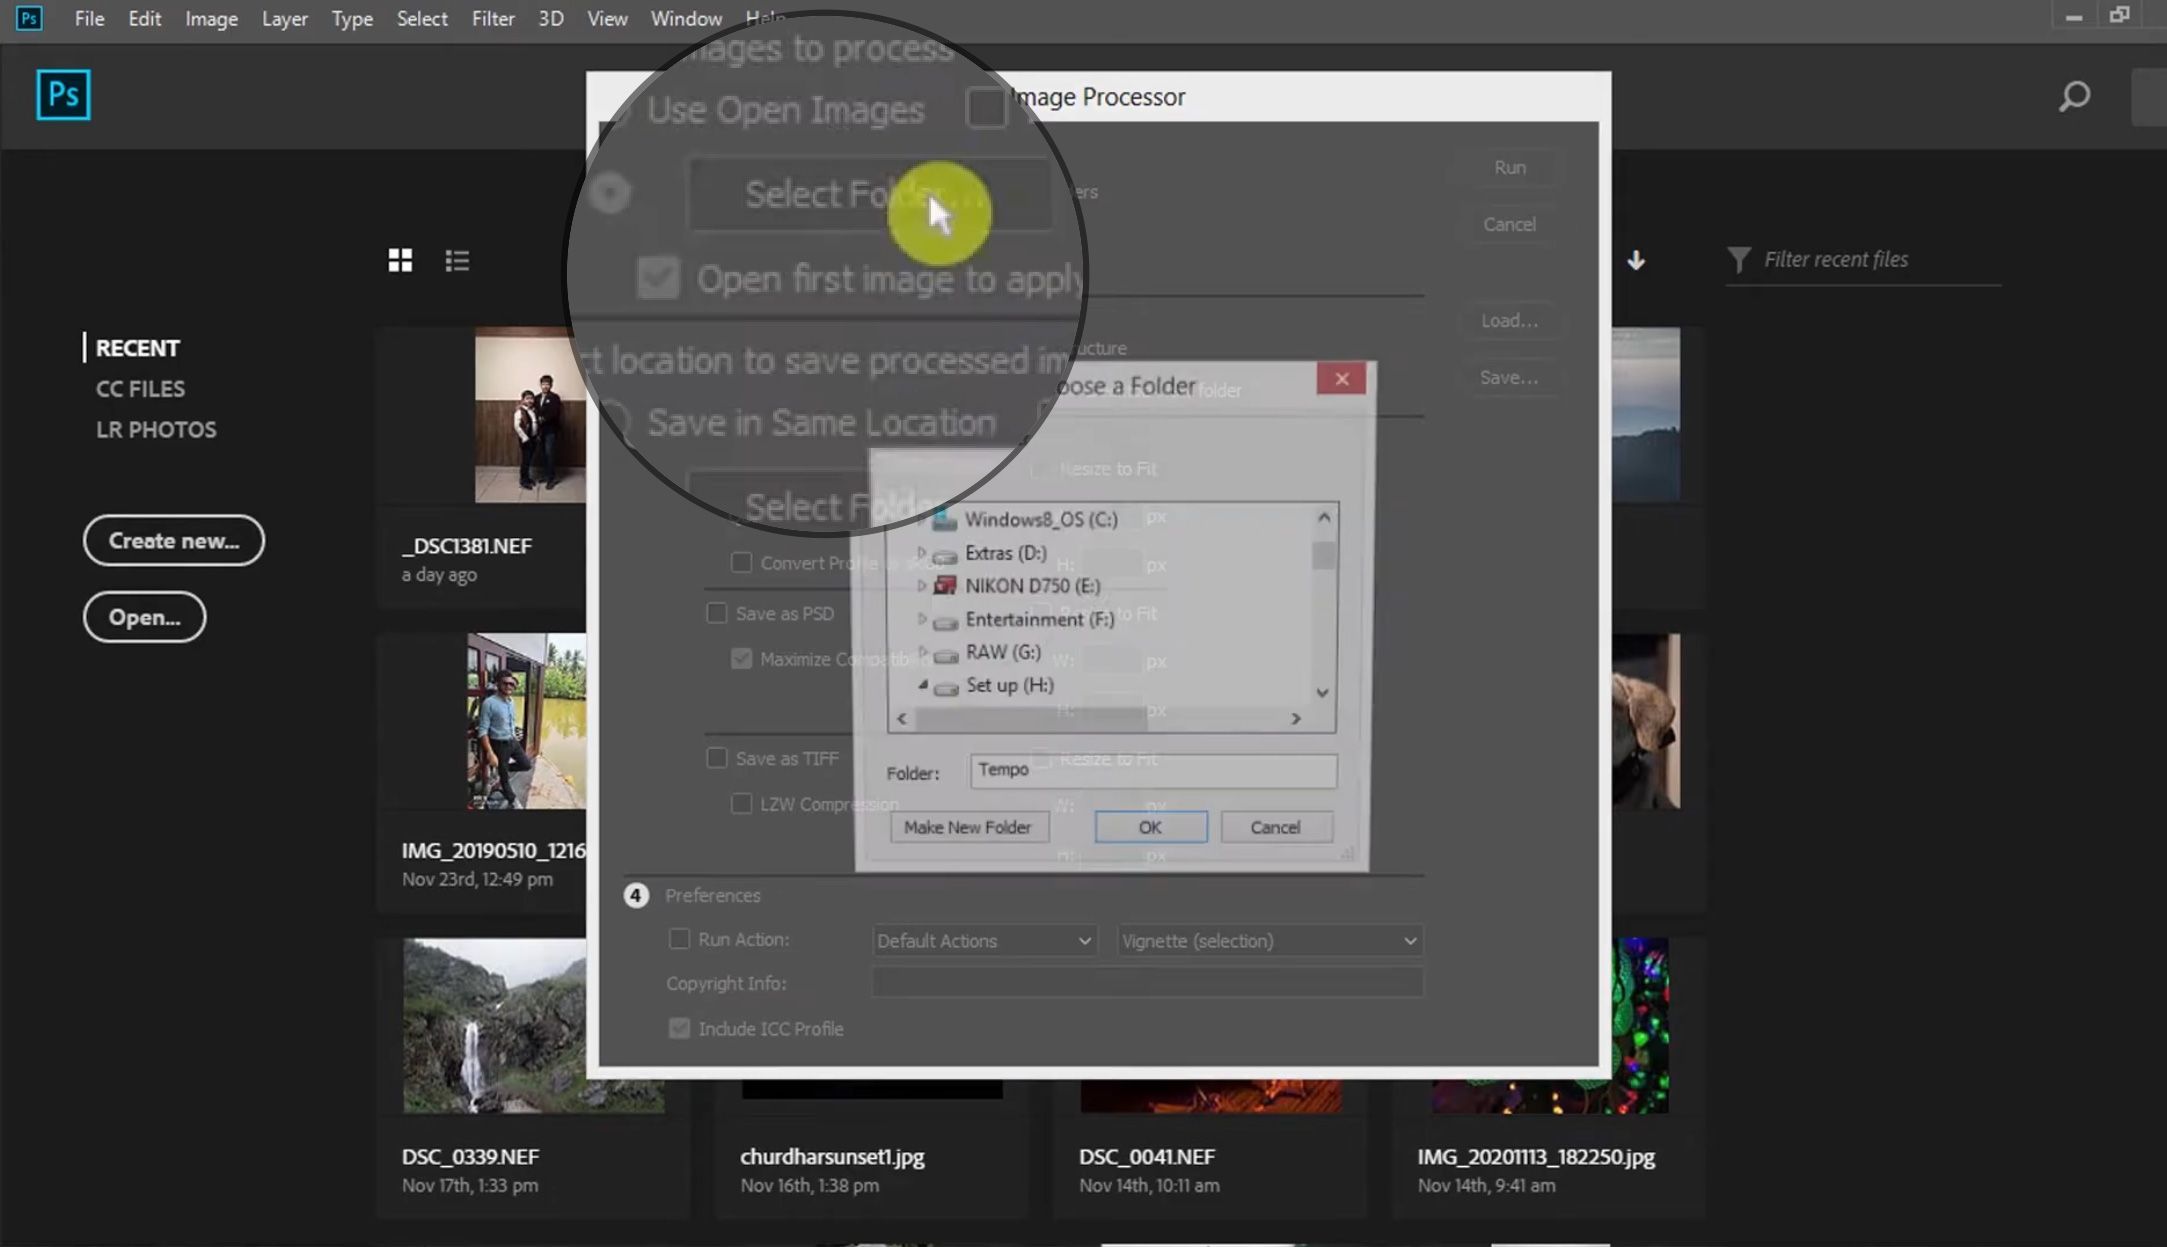The width and height of the screenshot is (2167, 1247).
Task: Open the Filter menu
Action: click(x=493, y=18)
